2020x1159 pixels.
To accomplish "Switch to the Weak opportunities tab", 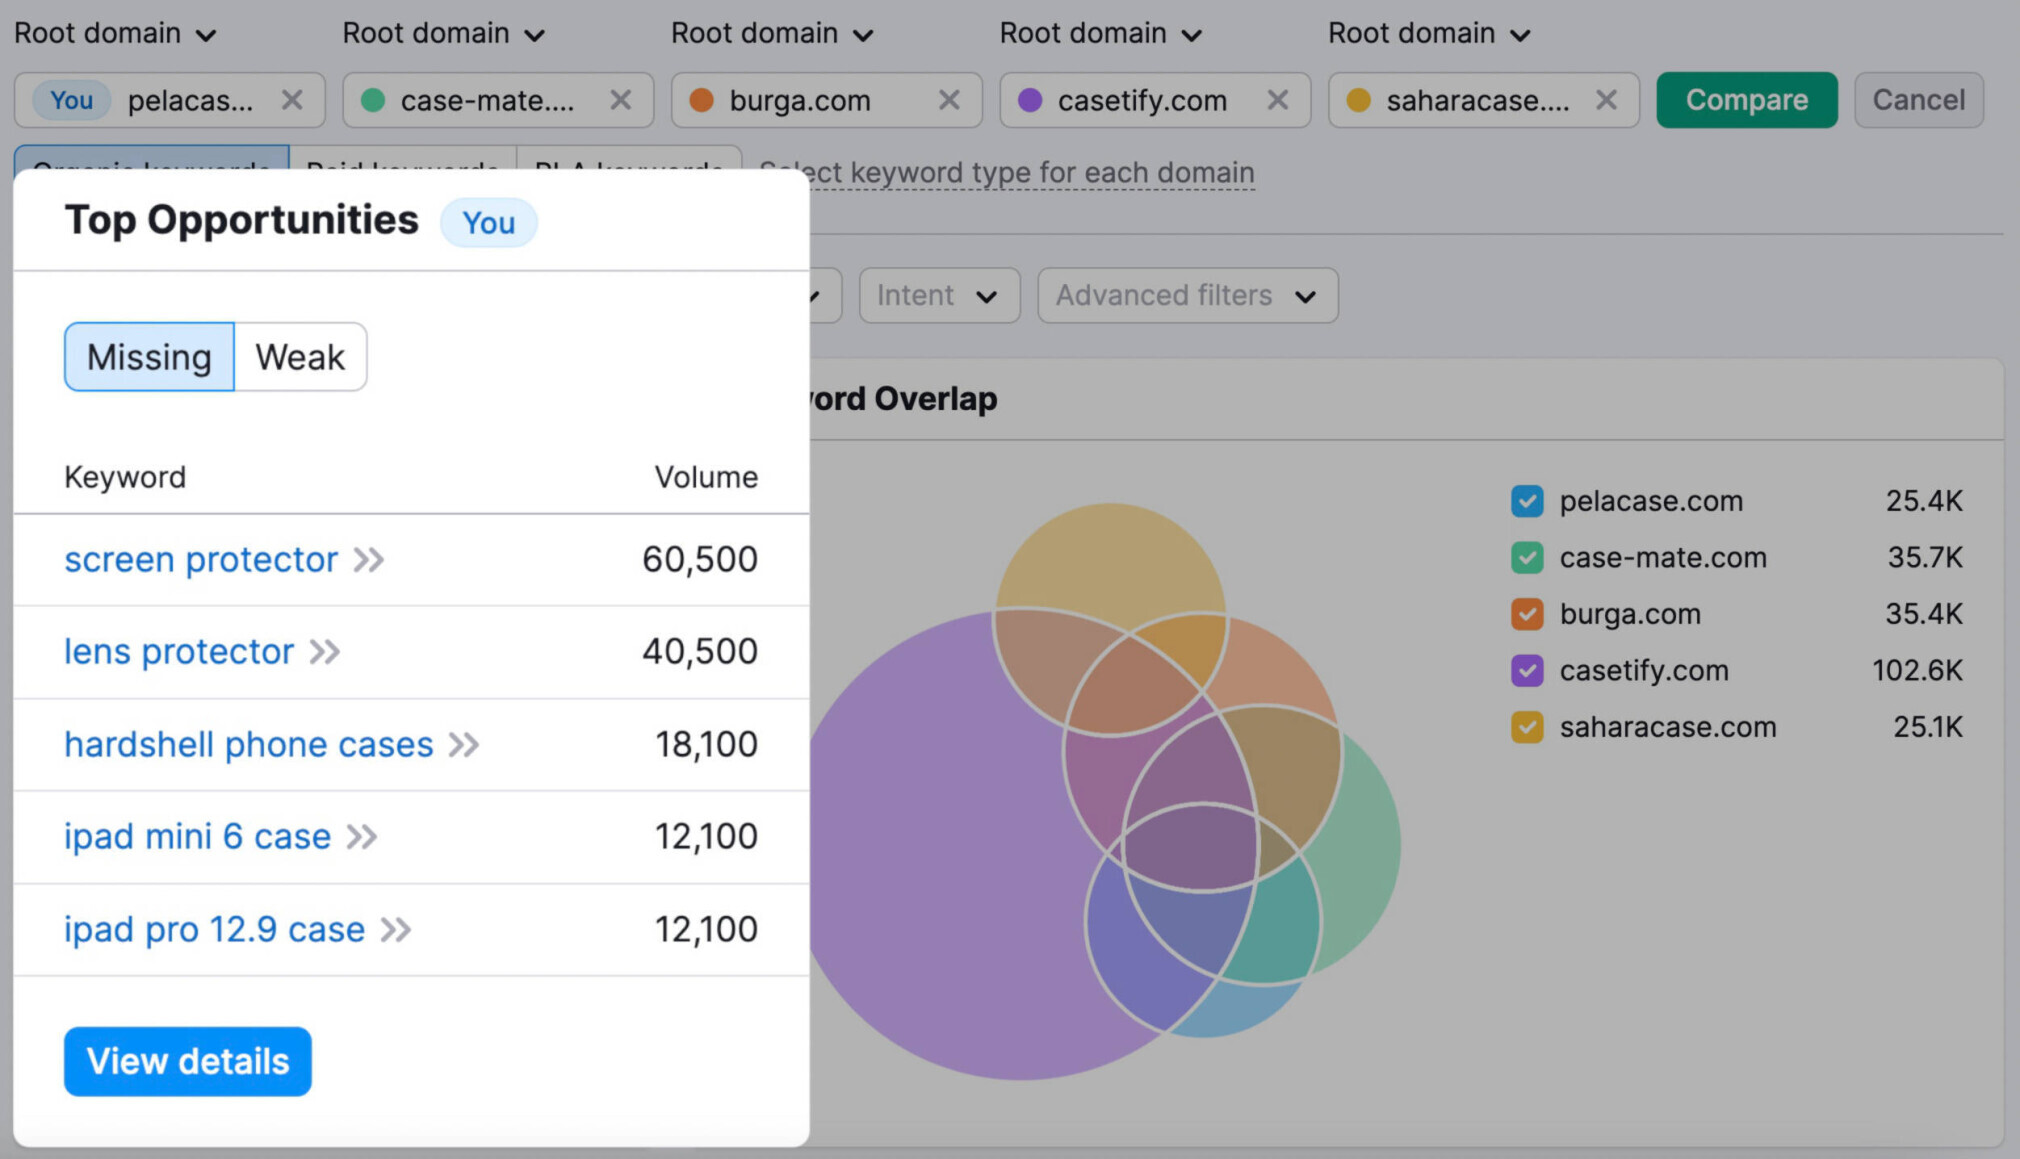I will pos(300,357).
